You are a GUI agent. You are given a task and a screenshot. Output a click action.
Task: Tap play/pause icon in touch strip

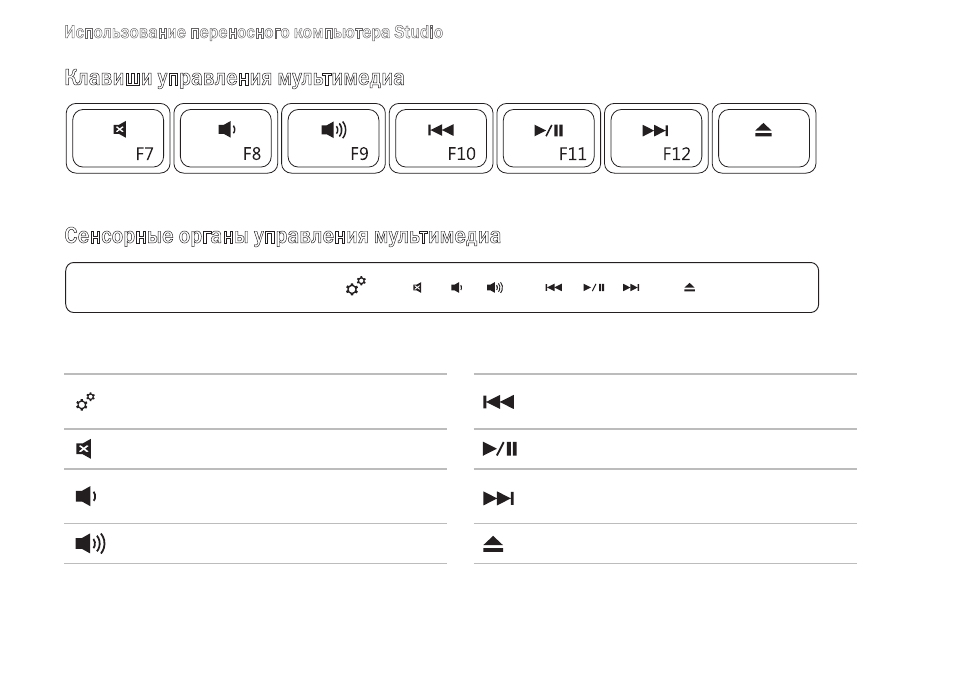pyautogui.click(x=594, y=288)
